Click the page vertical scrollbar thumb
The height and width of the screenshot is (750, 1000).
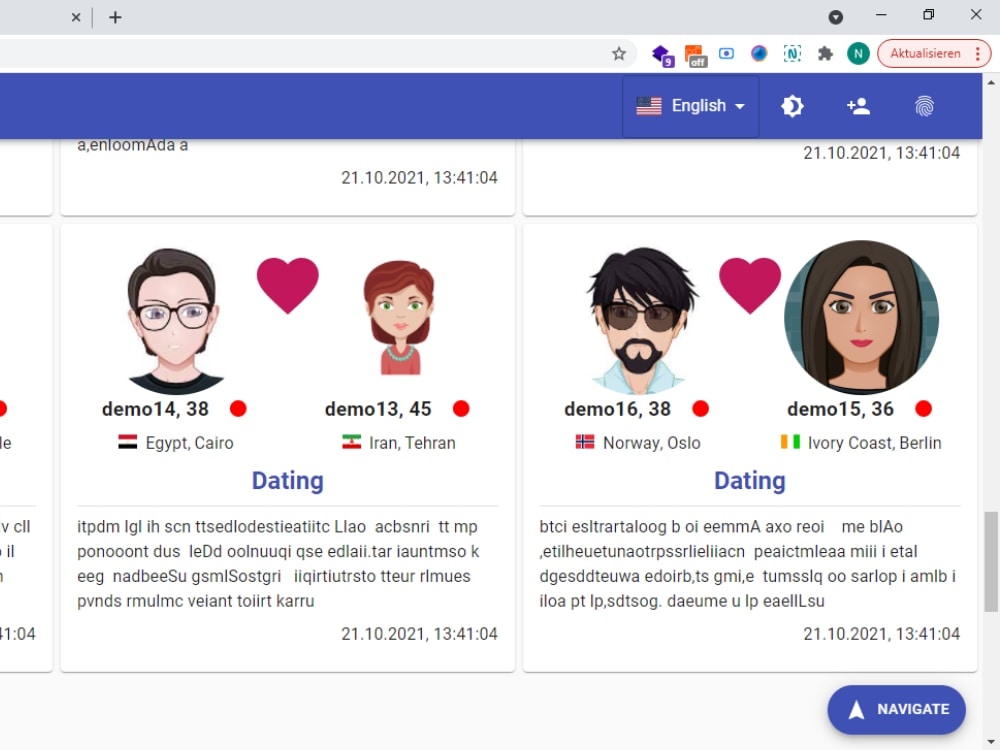click(991, 561)
